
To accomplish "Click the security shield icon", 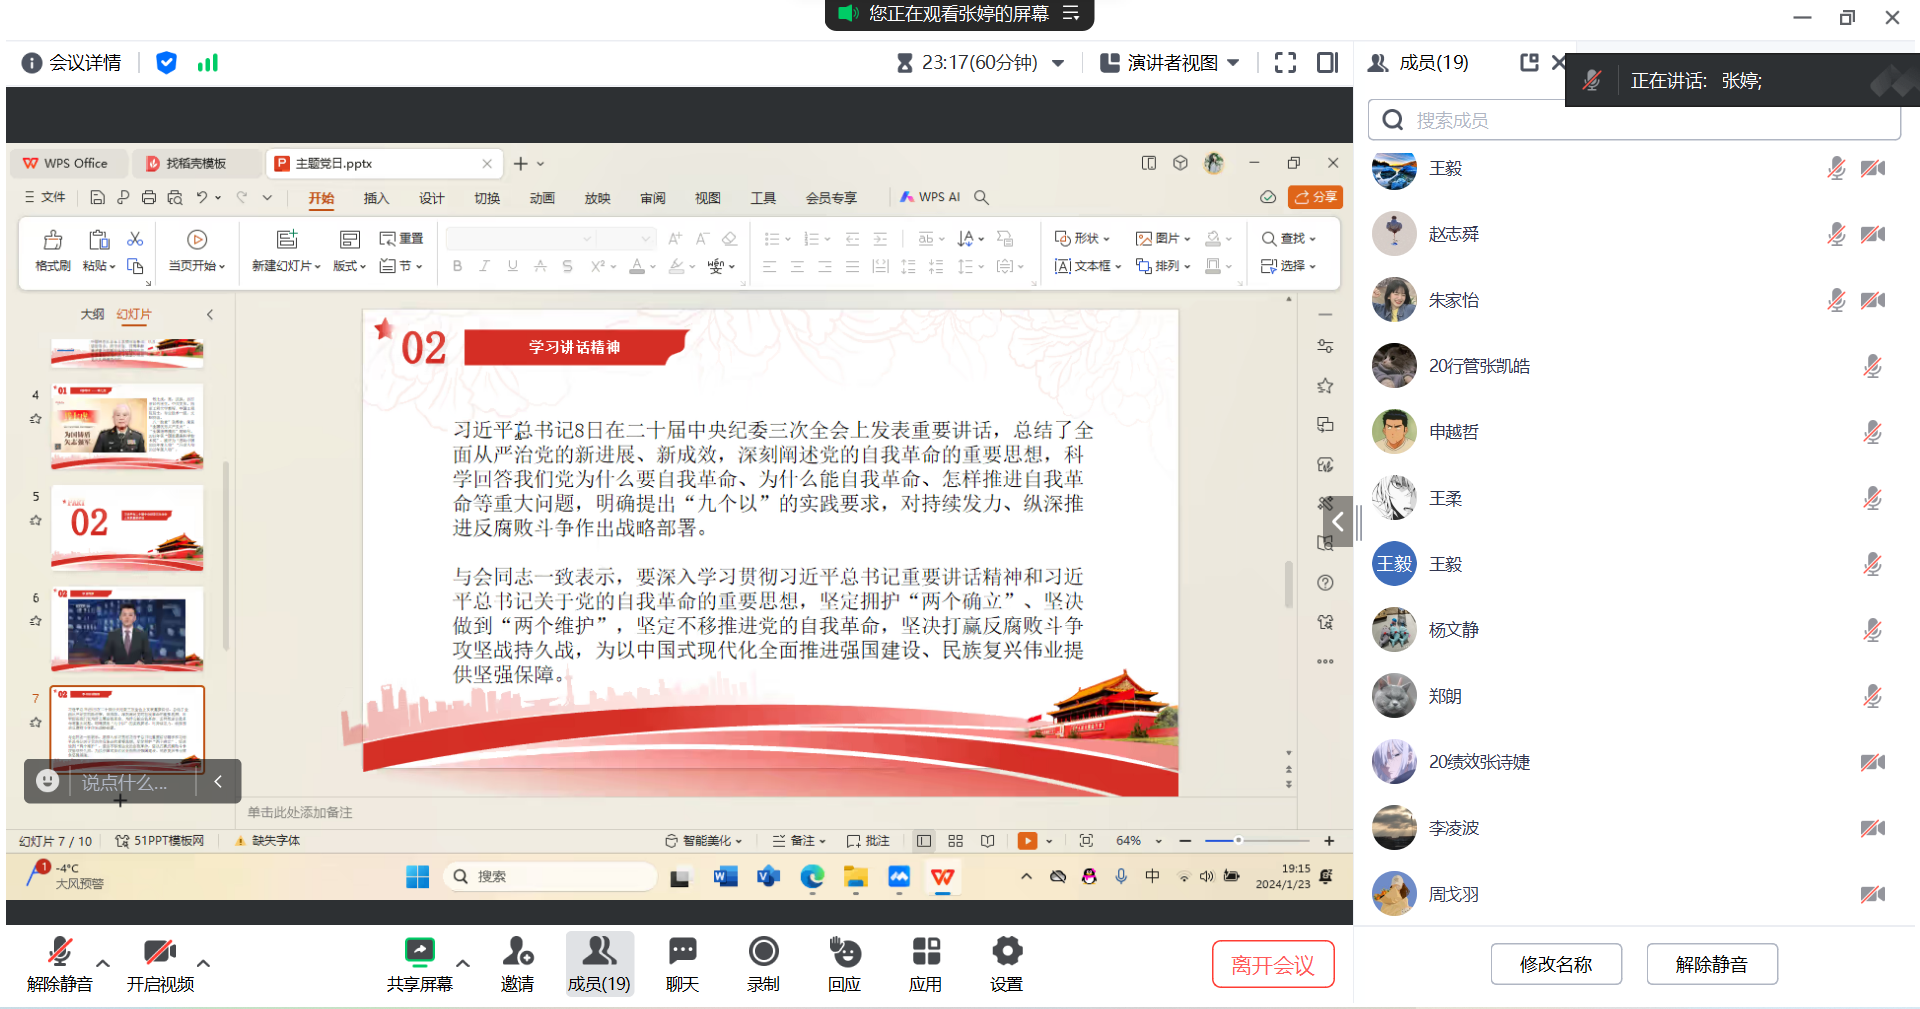I will click(166, 63).
